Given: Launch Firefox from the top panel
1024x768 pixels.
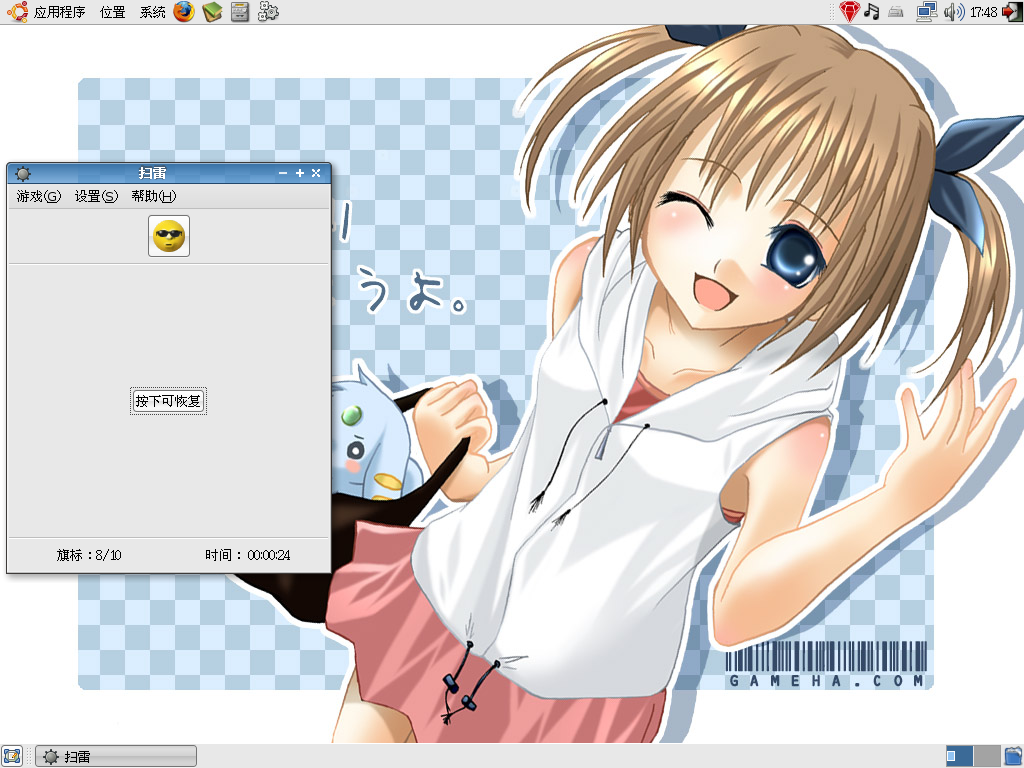Looking at the screenshot, I should pos(184,12).
